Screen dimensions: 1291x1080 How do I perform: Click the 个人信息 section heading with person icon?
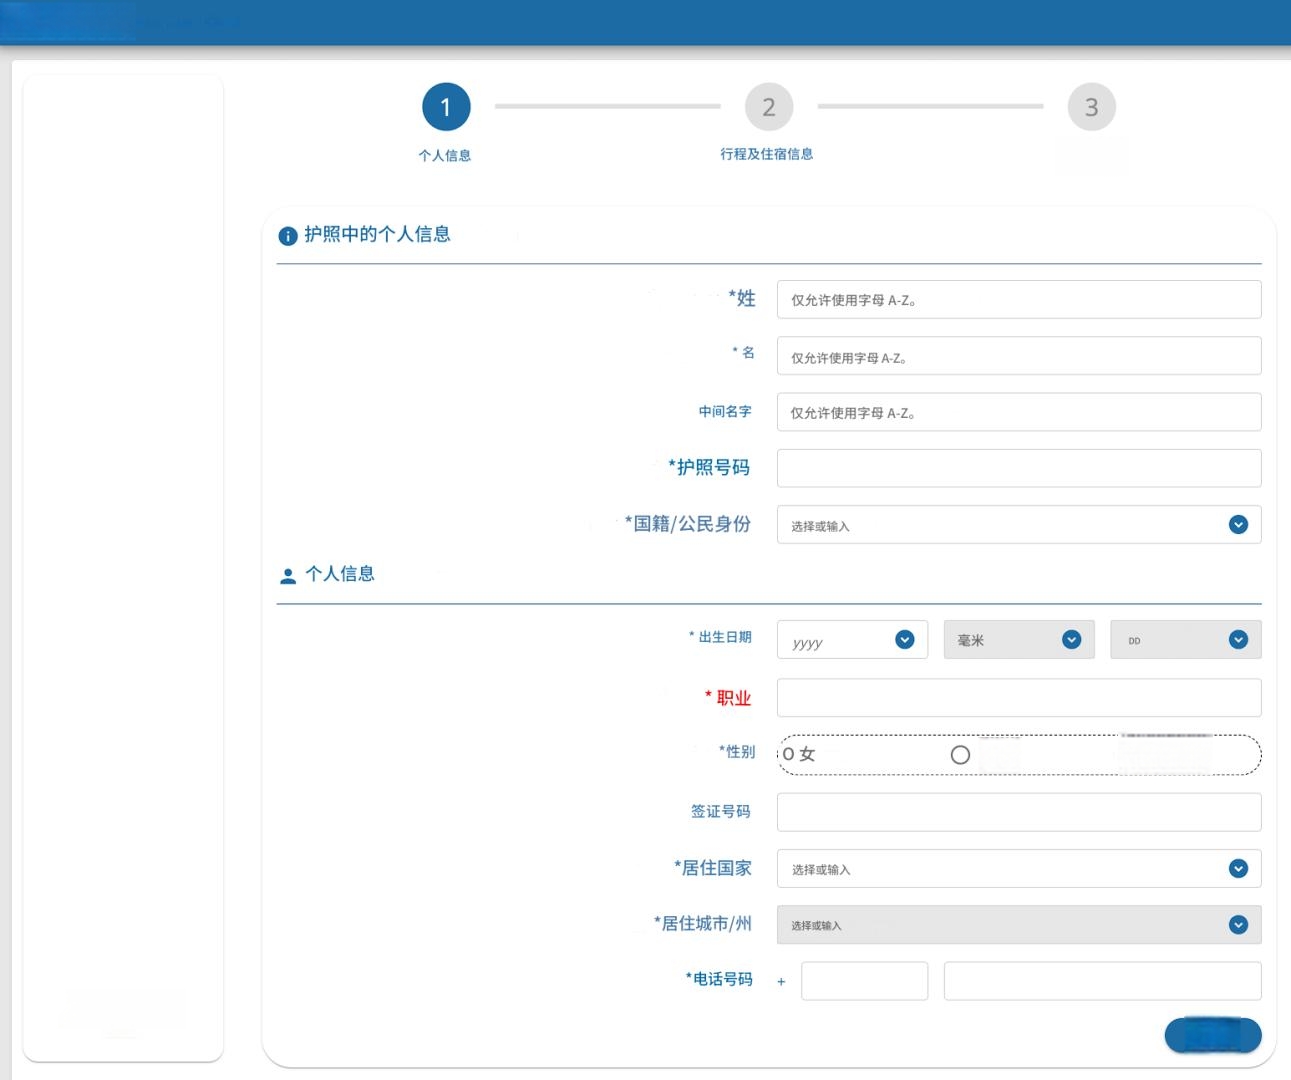point(340,574)
